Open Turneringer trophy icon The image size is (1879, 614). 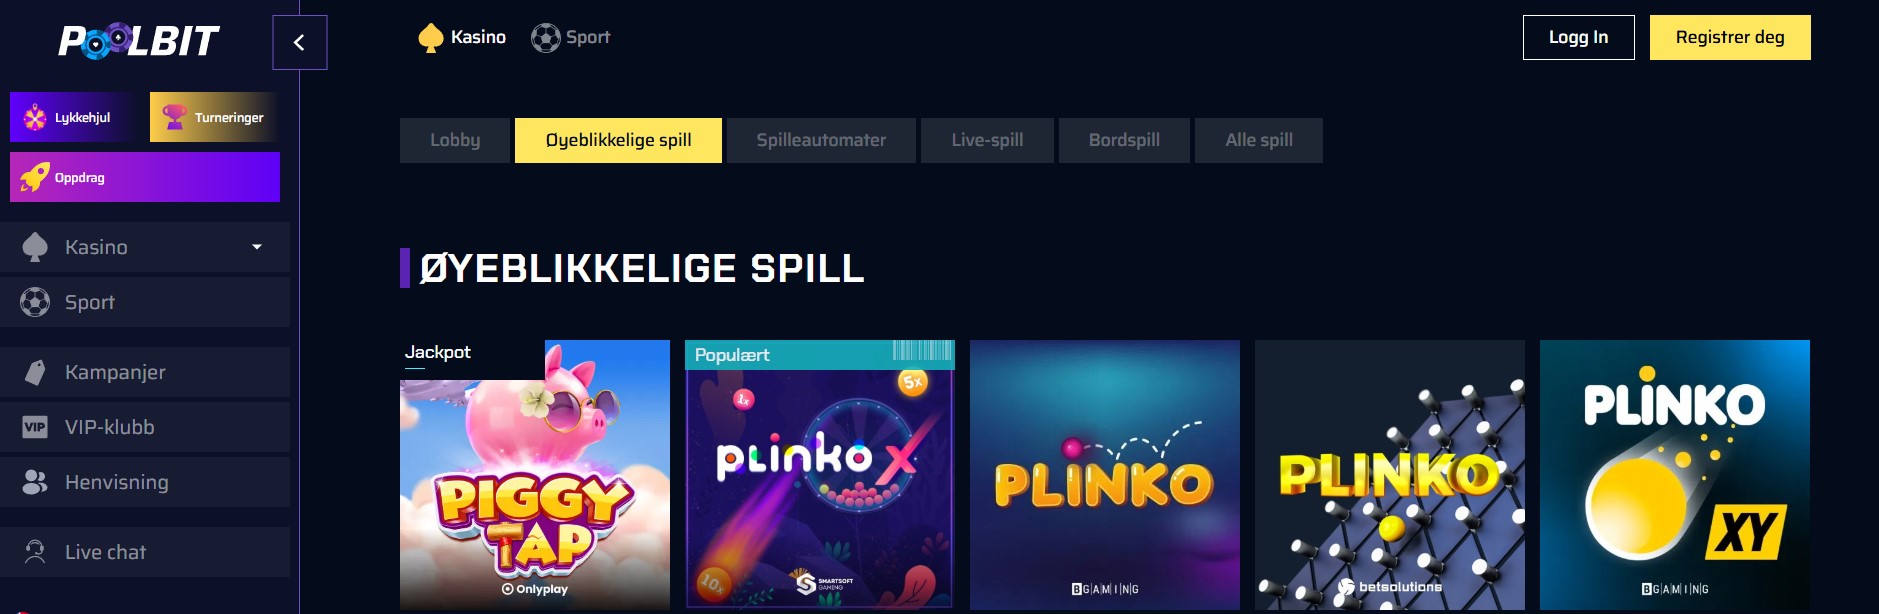tap(174, 117)
